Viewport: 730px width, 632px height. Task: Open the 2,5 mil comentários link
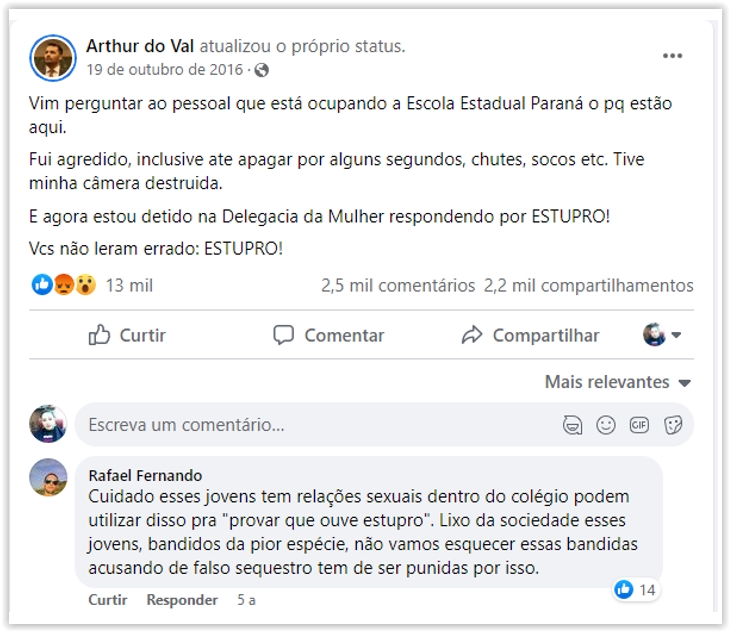click(x=397, y=285)
